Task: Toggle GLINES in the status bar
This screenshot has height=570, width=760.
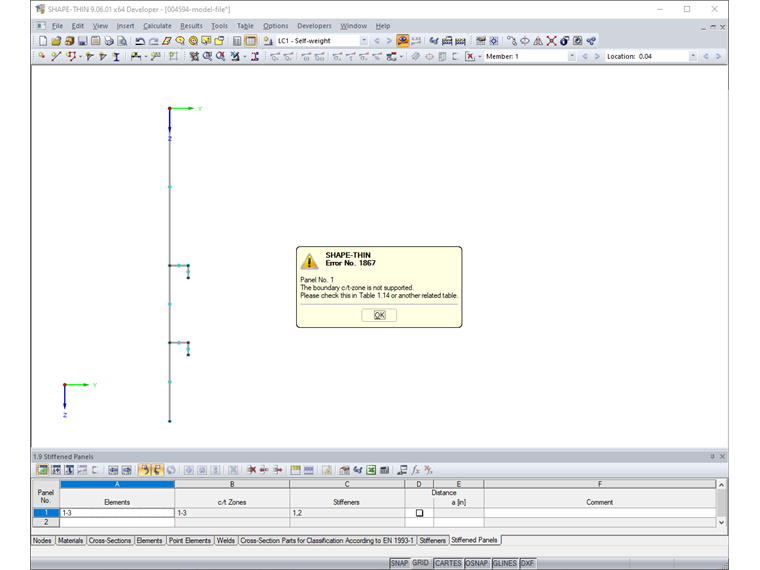Action: click(505, 563)
